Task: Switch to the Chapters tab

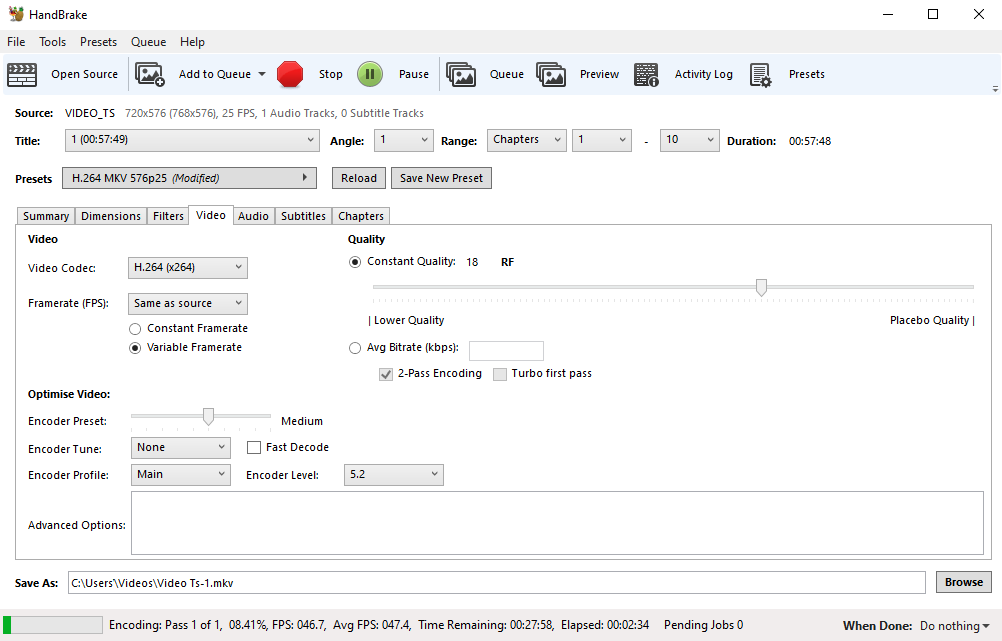Action: 360,216
